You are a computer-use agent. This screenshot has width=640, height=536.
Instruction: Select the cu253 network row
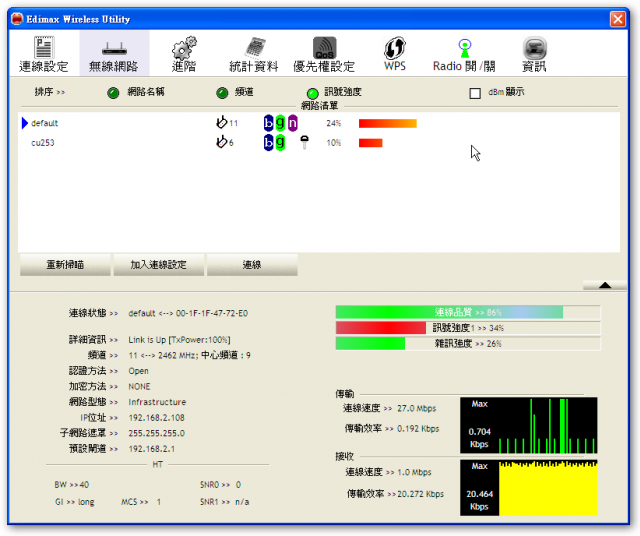318,142
